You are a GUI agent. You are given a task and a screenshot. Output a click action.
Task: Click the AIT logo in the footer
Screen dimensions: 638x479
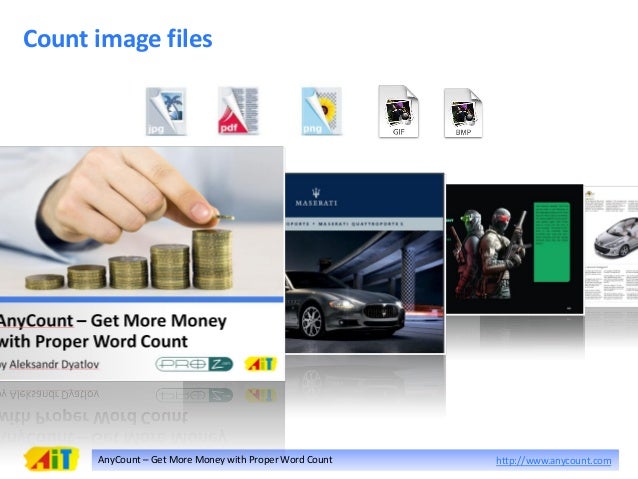tap(51, 459)
